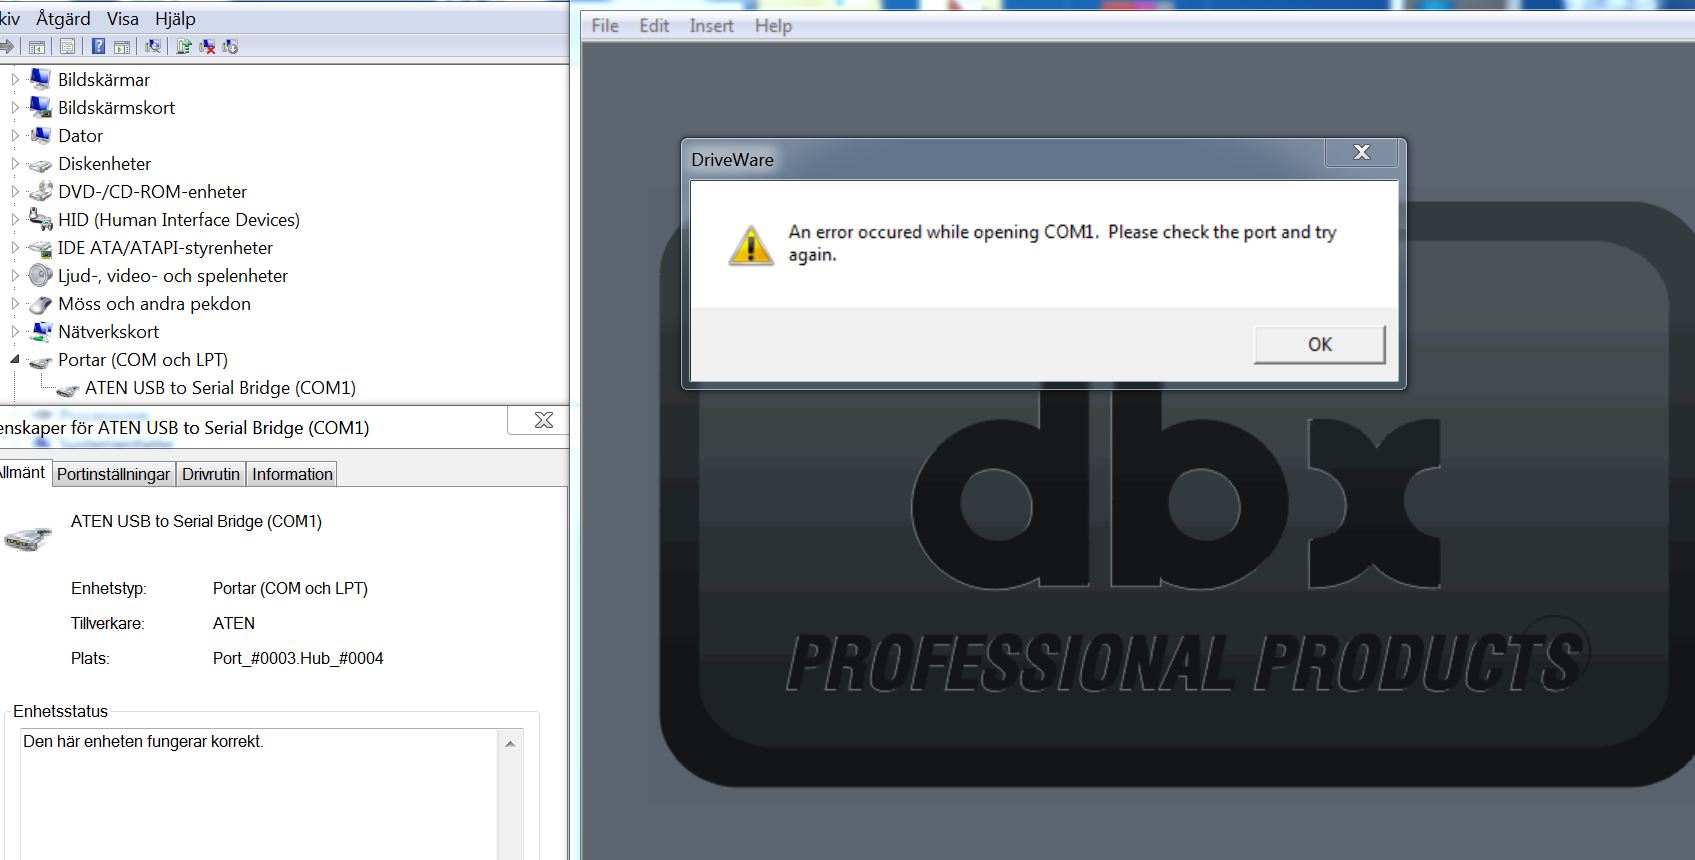This screenshot has width=1695, height=860.
Task: Open the File menu in DriveWare
Action: click(605, 26)
